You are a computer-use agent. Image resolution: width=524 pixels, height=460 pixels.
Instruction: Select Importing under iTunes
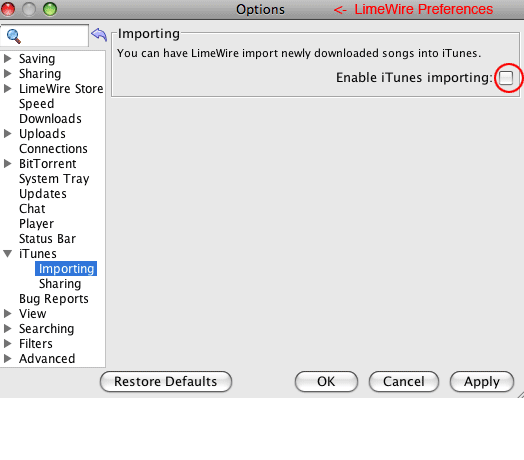click(66, 269)
